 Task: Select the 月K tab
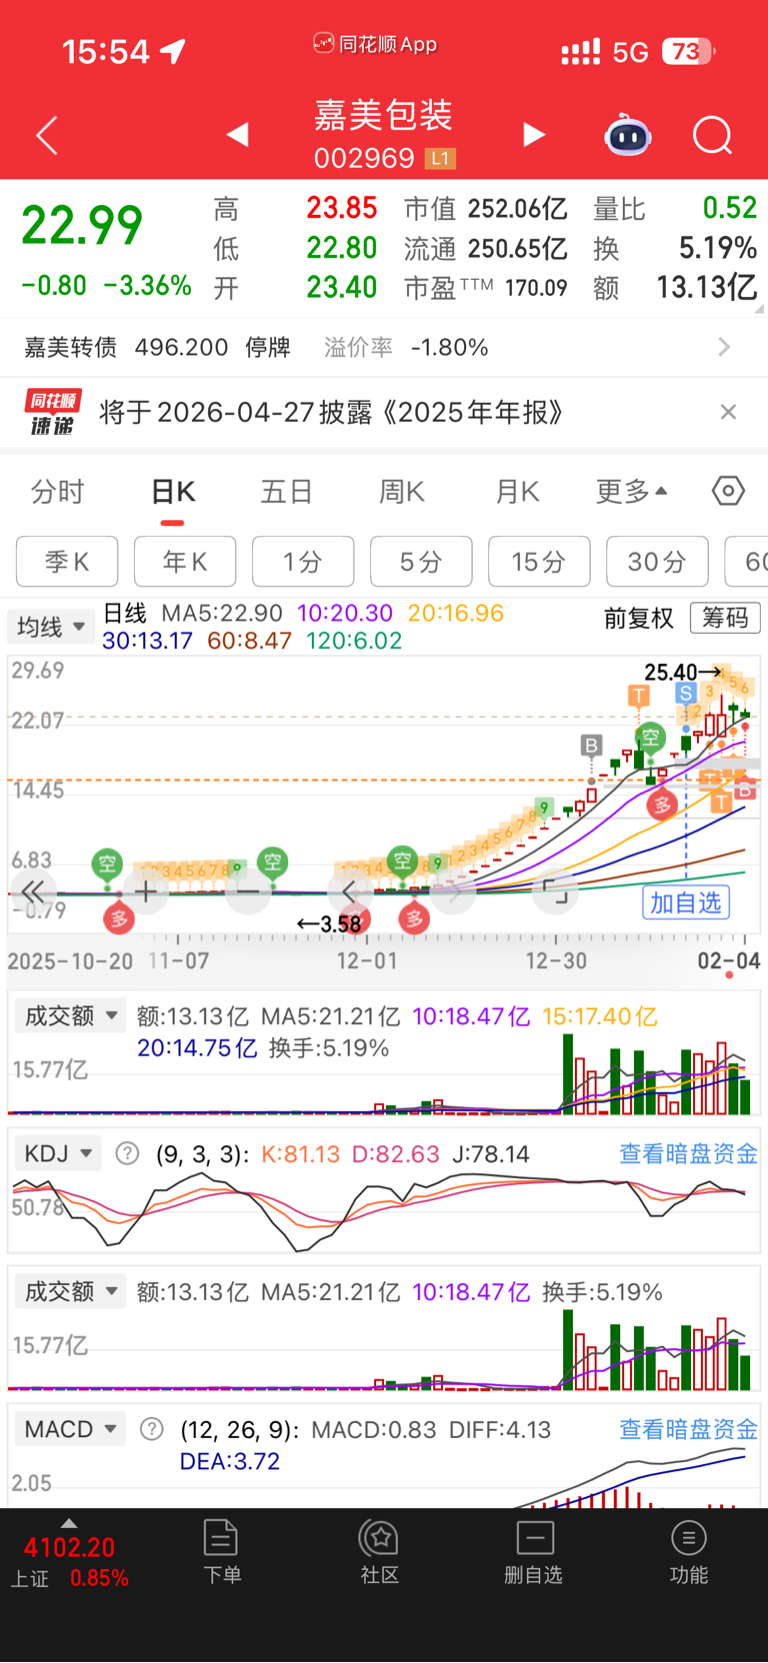(517, 492)
